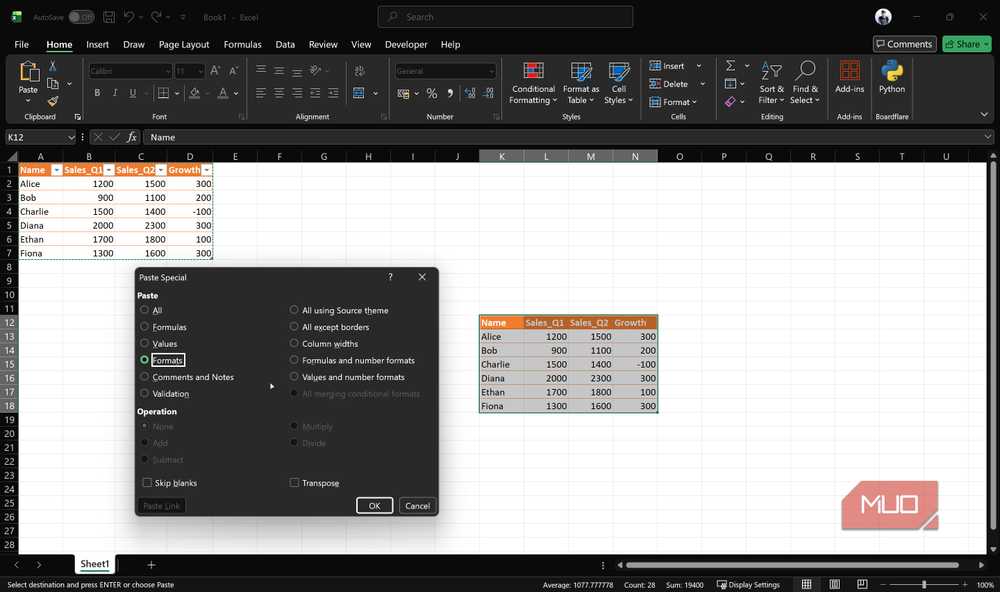Click the Comments button
This screenshot has height=592, width=1000.
click(x=904, y=44)
